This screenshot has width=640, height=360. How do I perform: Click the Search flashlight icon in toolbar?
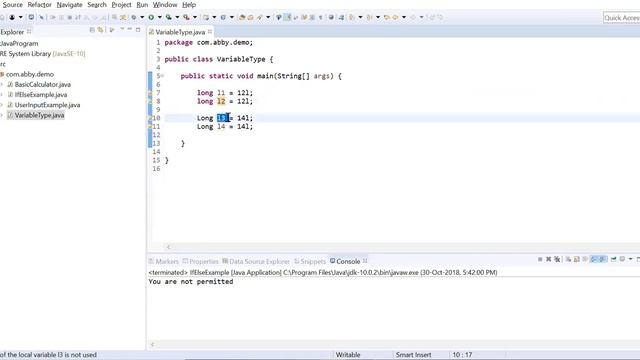click(260, 17)
